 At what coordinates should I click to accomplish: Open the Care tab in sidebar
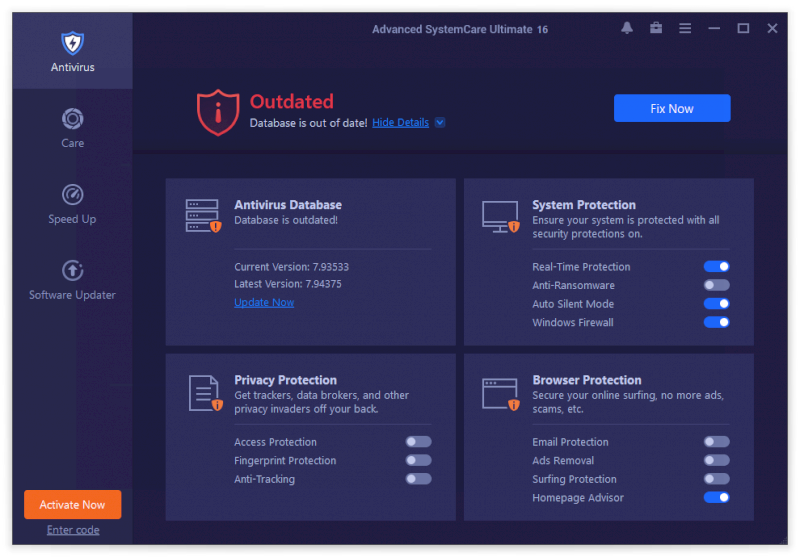coord(72,128)
